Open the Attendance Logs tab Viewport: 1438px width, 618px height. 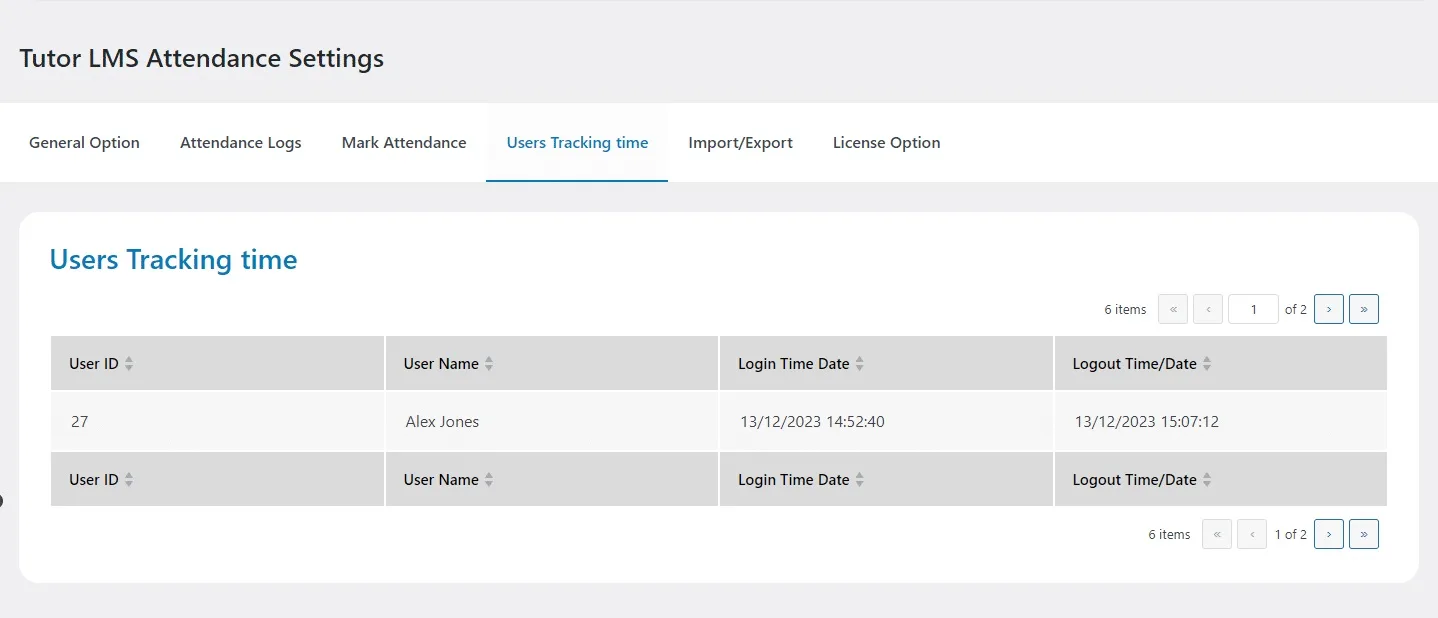pyautogui.click(x=240, y=142)
